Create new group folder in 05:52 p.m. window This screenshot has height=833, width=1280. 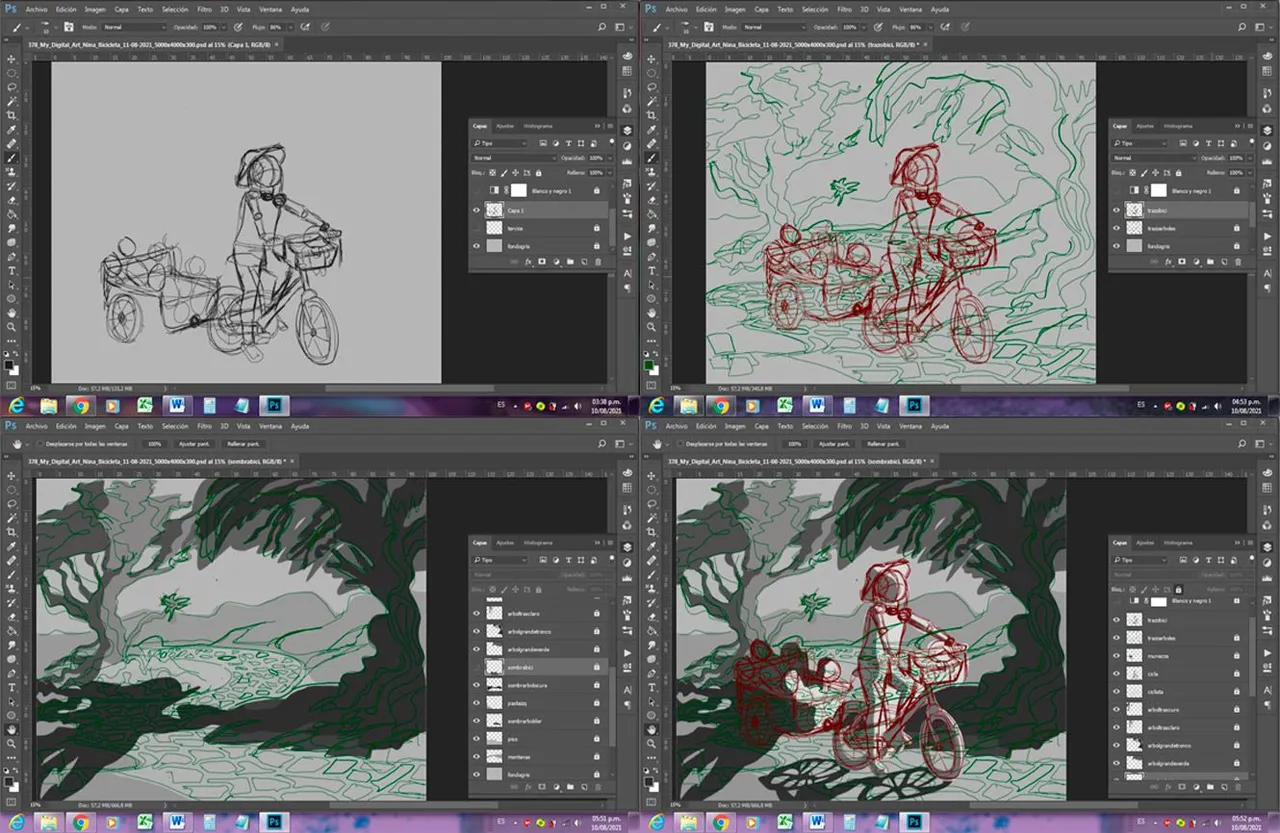[x=1210, y=787]
